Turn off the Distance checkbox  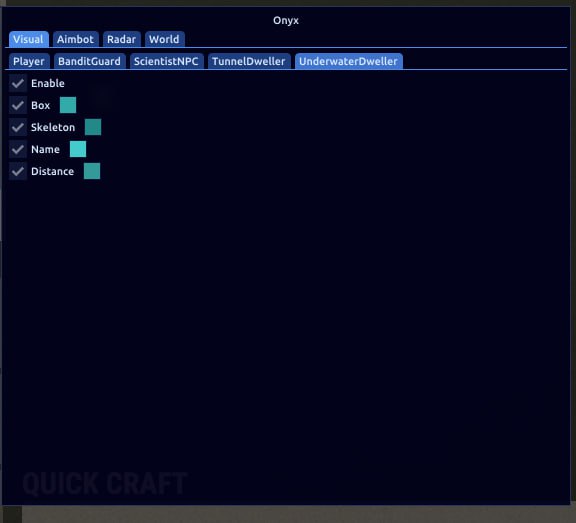18,172
